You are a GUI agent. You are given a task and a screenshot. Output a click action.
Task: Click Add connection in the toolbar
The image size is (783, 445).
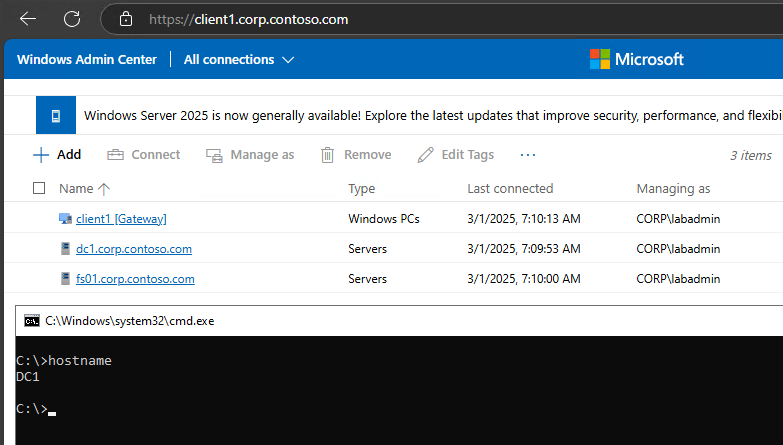point(57,155)
